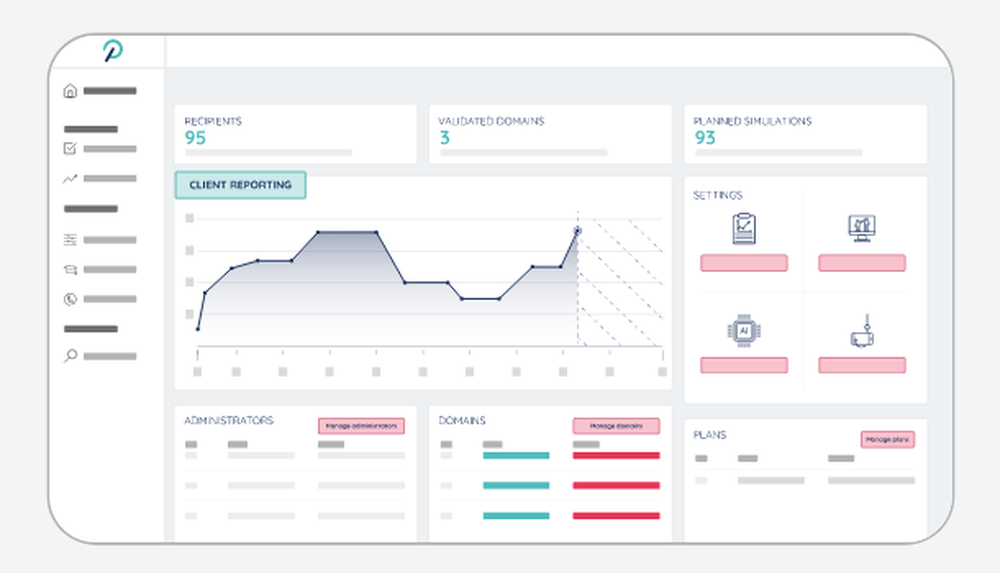This screenshot has width=1000, height=573.
Task: Click the Client Reporting button
Action: pyautogui.click(x=240, y=185)
